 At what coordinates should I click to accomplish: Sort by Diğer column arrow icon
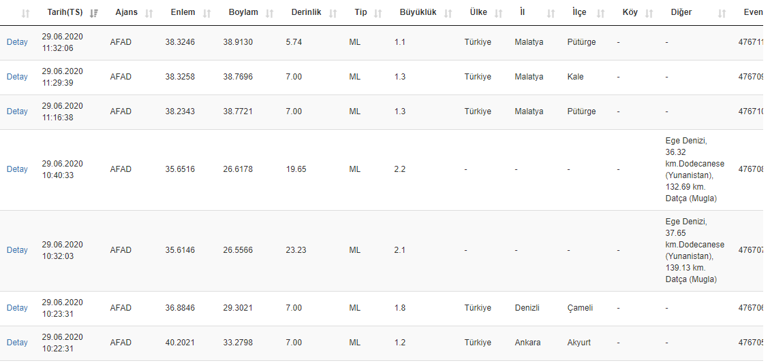721,13
